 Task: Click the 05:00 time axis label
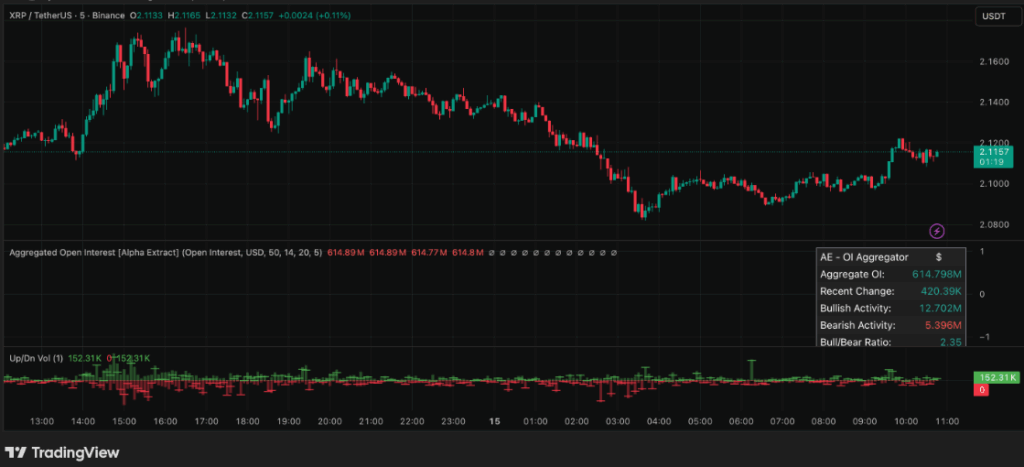click(x=700, y=421)
